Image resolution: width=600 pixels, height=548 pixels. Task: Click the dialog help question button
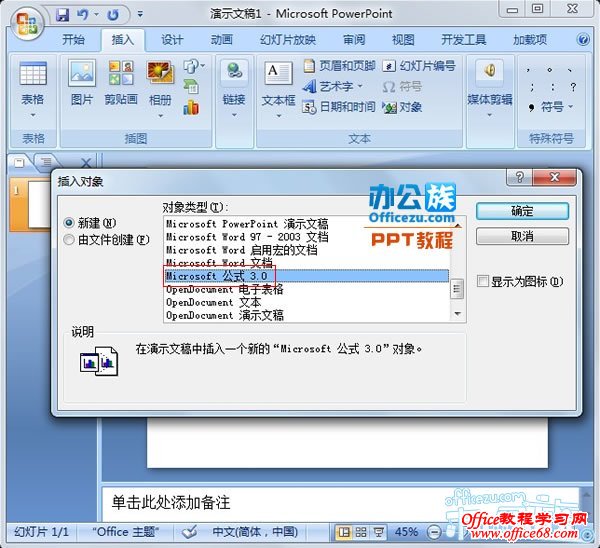point(519,177)
